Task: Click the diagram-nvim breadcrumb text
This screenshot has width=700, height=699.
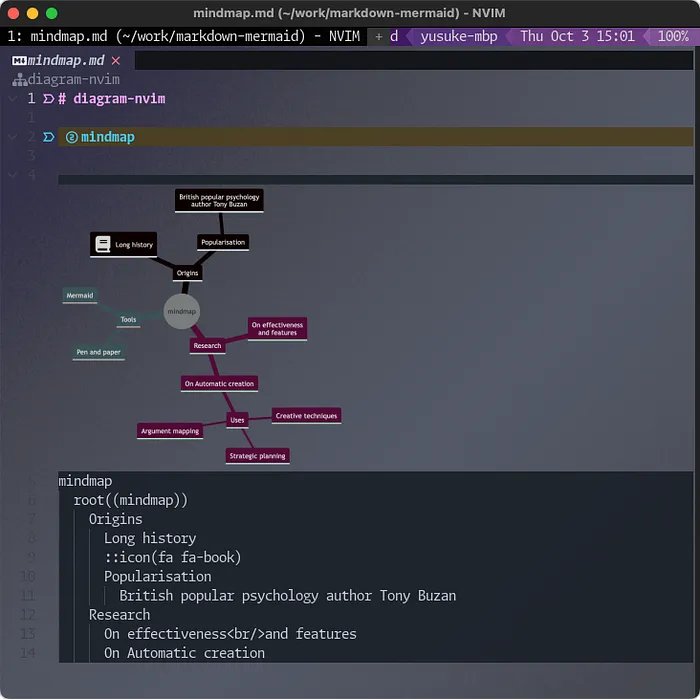Action: (74, 79)
